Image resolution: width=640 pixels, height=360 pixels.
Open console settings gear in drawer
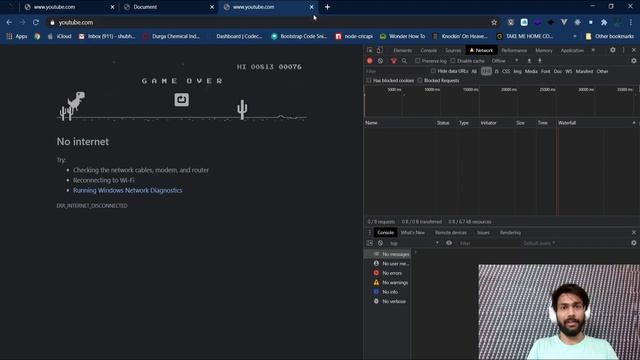point(633,243)
